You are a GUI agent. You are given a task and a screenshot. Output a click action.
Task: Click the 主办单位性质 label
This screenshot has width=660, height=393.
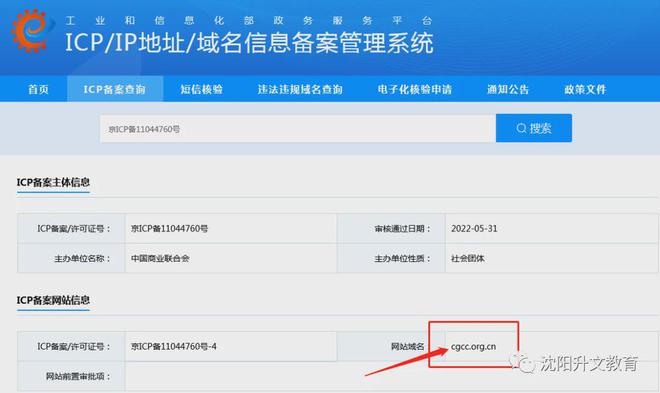coord(403,258)
